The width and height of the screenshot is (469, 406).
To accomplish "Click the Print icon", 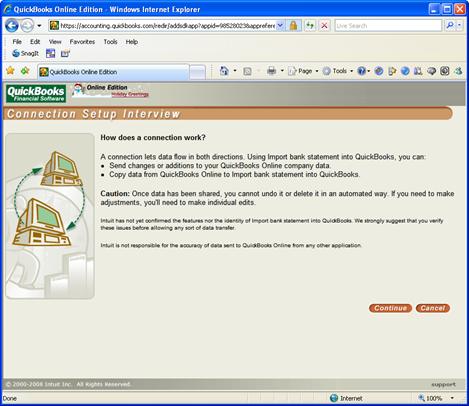I will pos(272,71).
